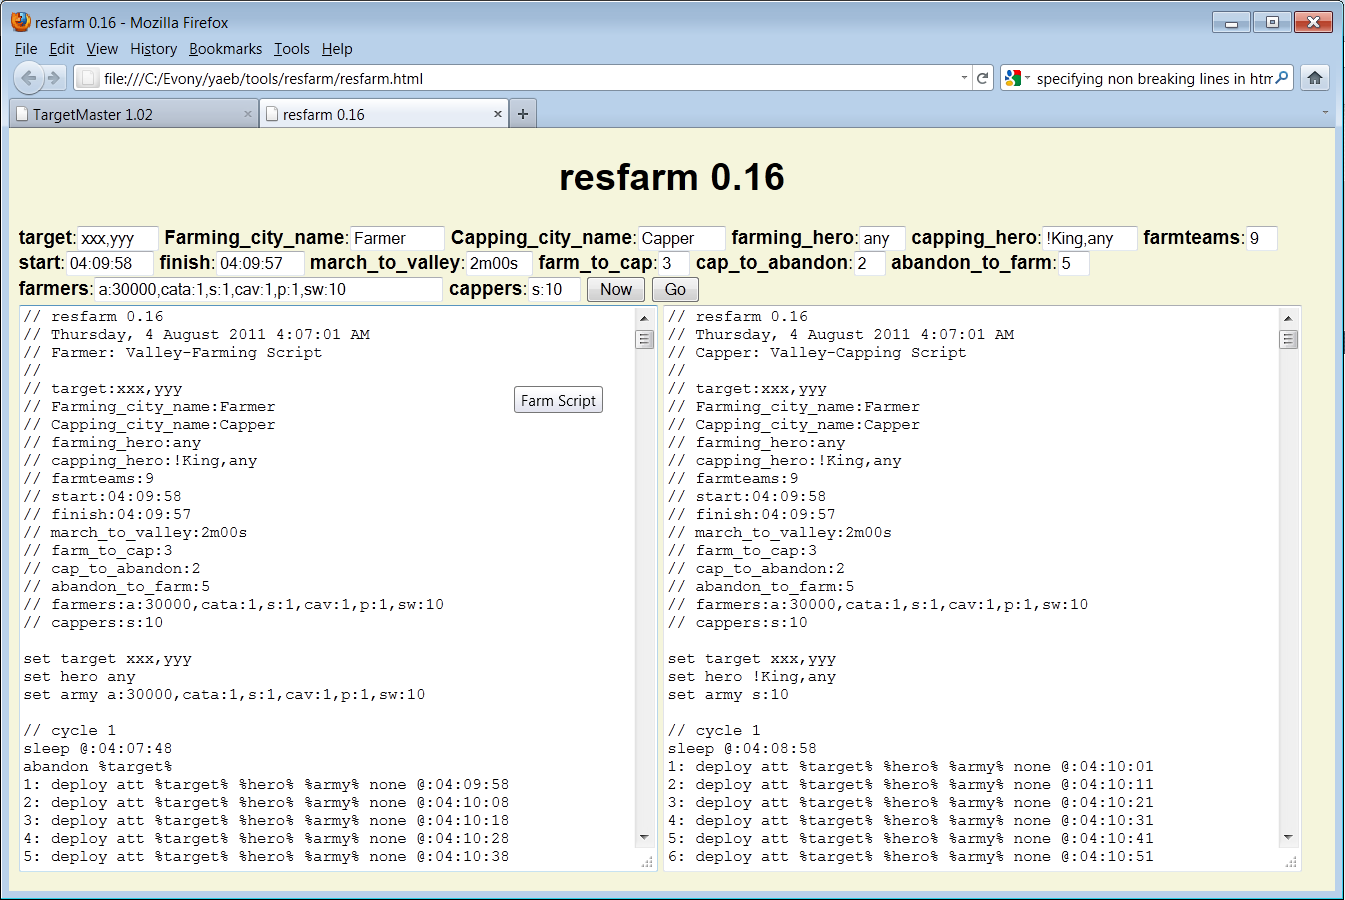Expand the URL bar history dropdown
The image size is (1345, 900).
point(964,78)
